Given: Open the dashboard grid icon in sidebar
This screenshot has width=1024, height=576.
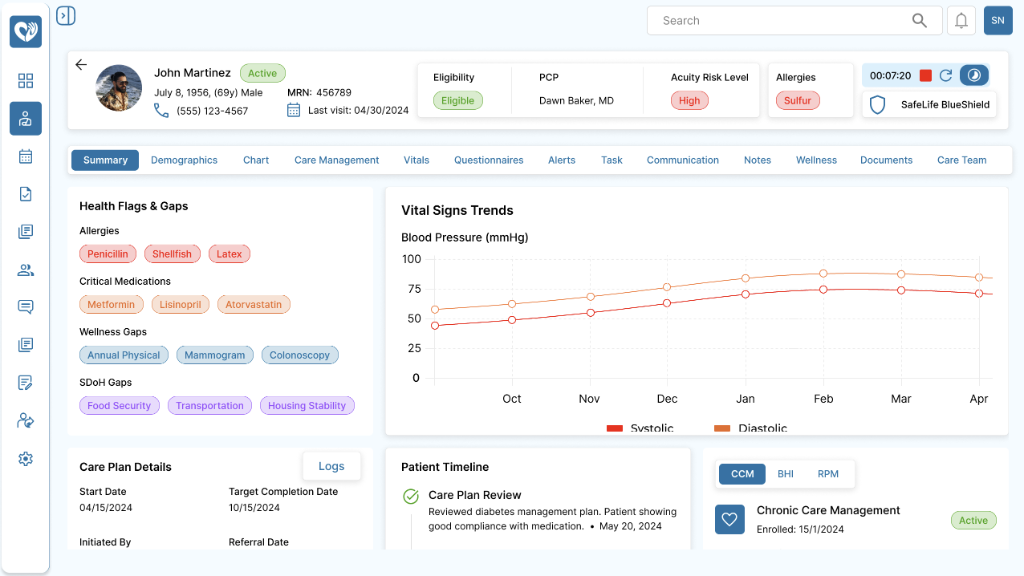Looking at the screenshot, I should coord(25,81).
